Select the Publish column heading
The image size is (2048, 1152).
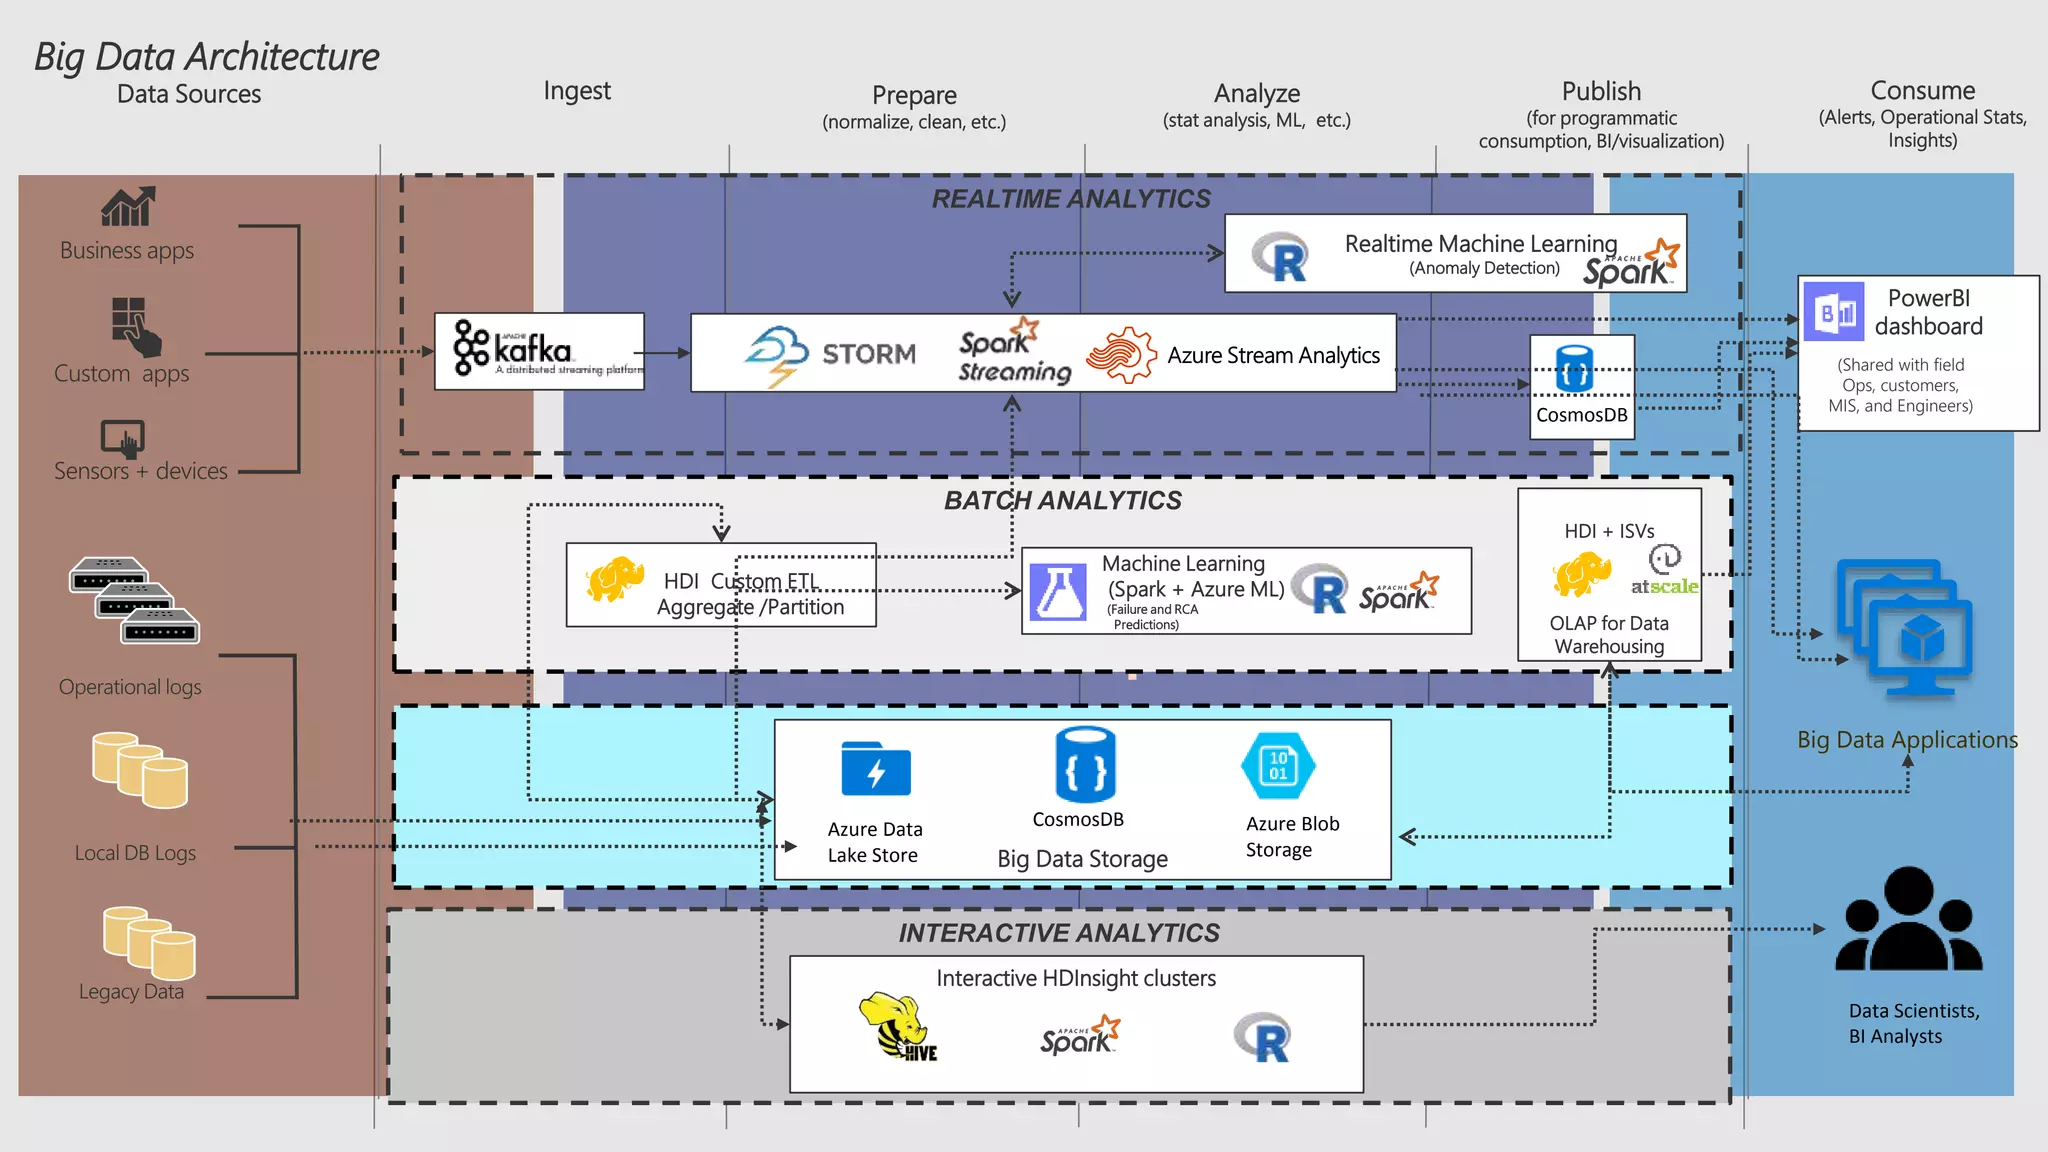point(1601,91)
